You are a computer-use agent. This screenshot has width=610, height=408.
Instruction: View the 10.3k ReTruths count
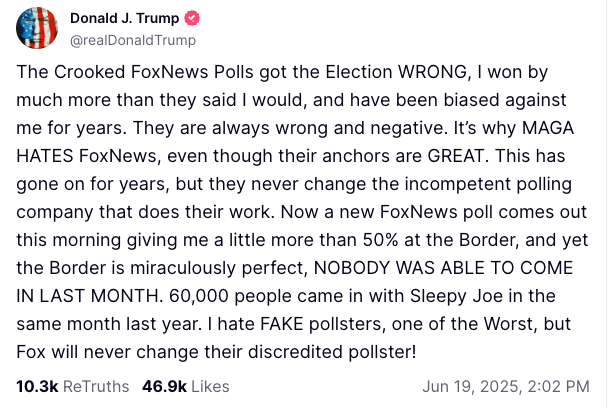[x=37, y=387]
